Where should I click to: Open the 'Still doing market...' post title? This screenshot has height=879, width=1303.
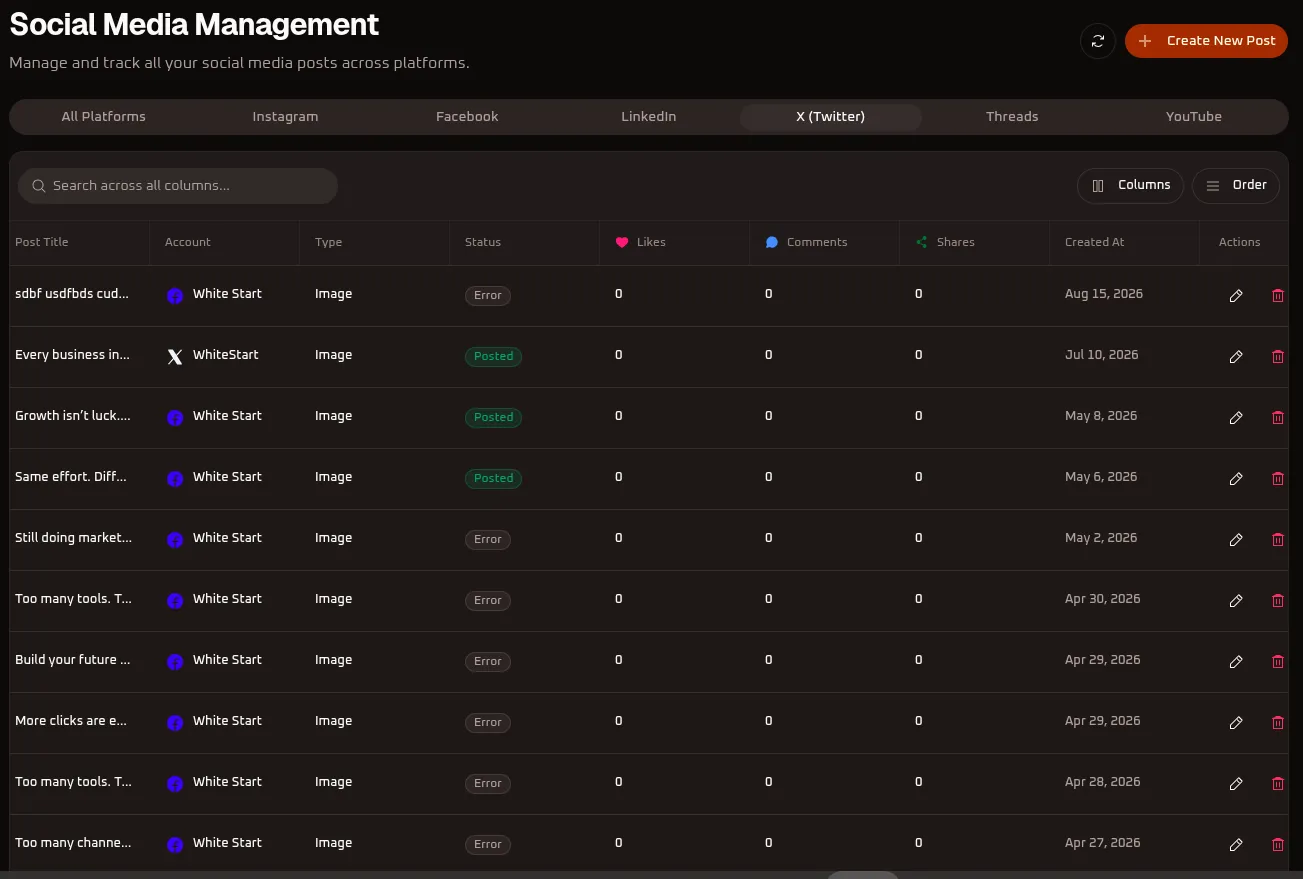(73, 538)
